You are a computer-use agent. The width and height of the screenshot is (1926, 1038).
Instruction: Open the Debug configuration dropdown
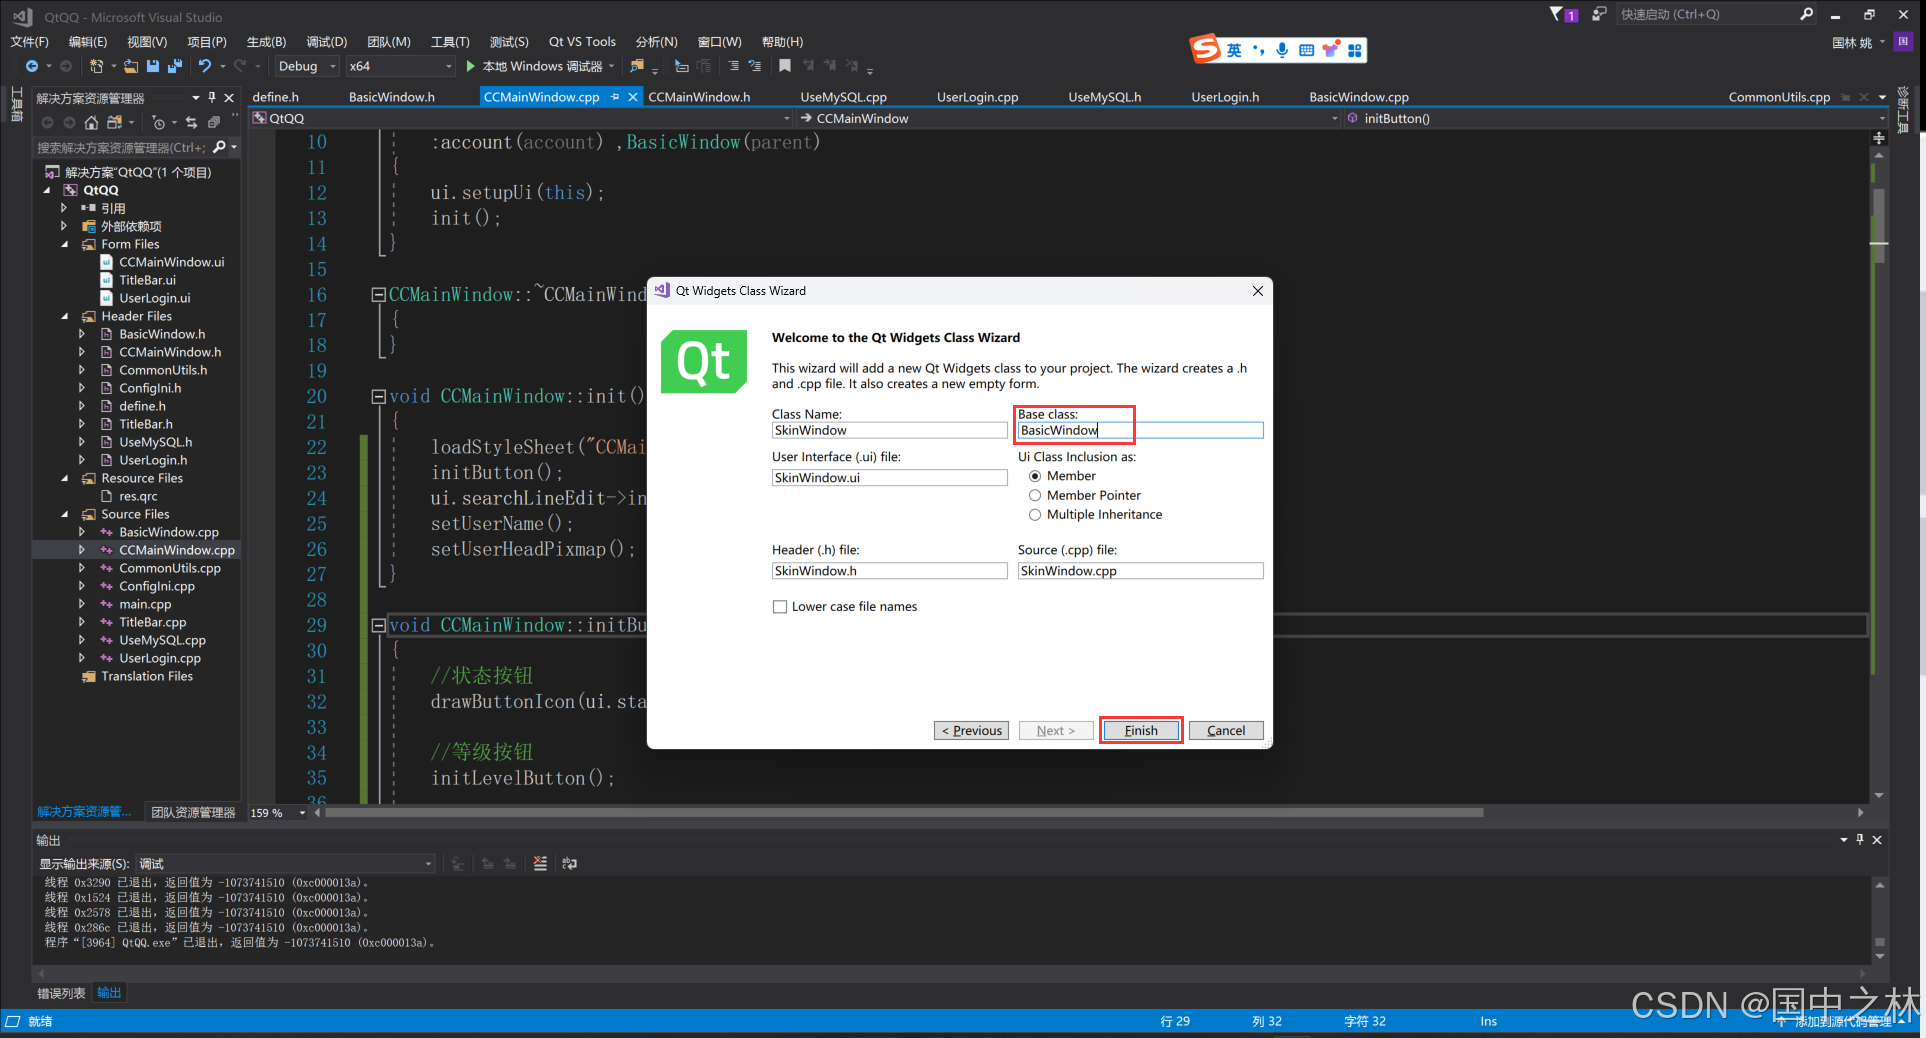tap(307, 66)
